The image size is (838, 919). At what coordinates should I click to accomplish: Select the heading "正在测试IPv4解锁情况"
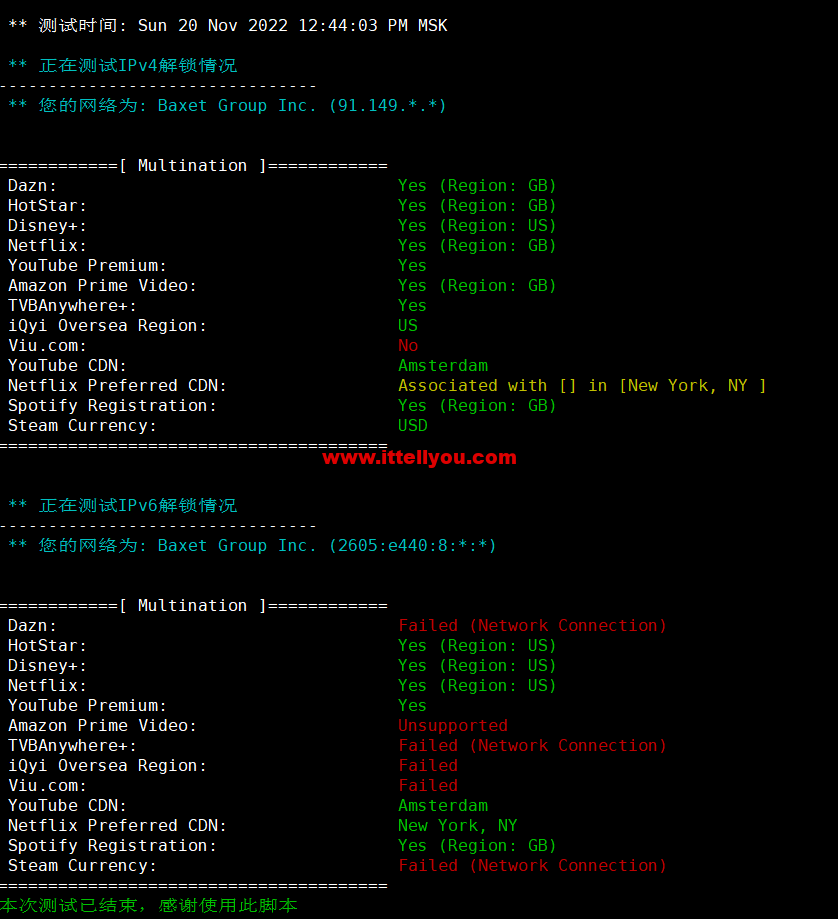point(138,66)
